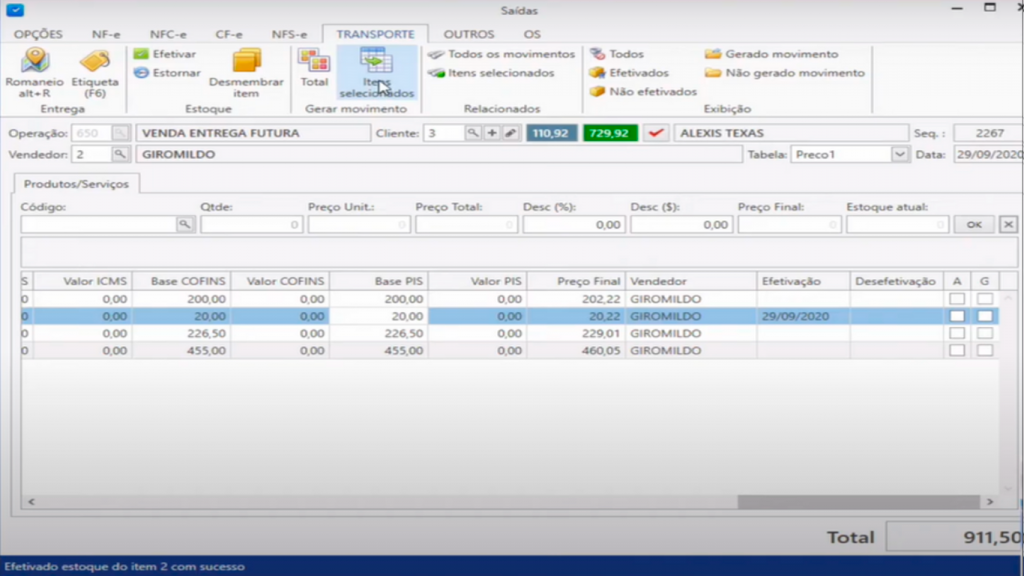Click Itens selecionados under Gerar movimento
1024x576 pixels.
tap(376, 62)
